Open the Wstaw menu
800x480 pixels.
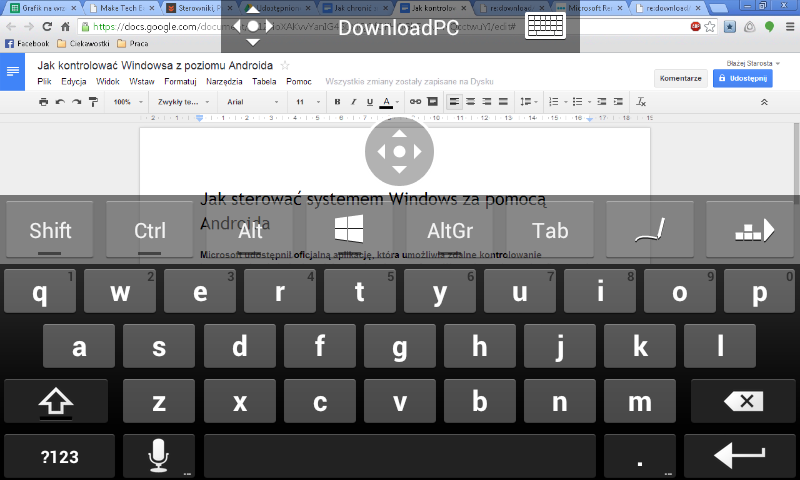tap(142, 82)
